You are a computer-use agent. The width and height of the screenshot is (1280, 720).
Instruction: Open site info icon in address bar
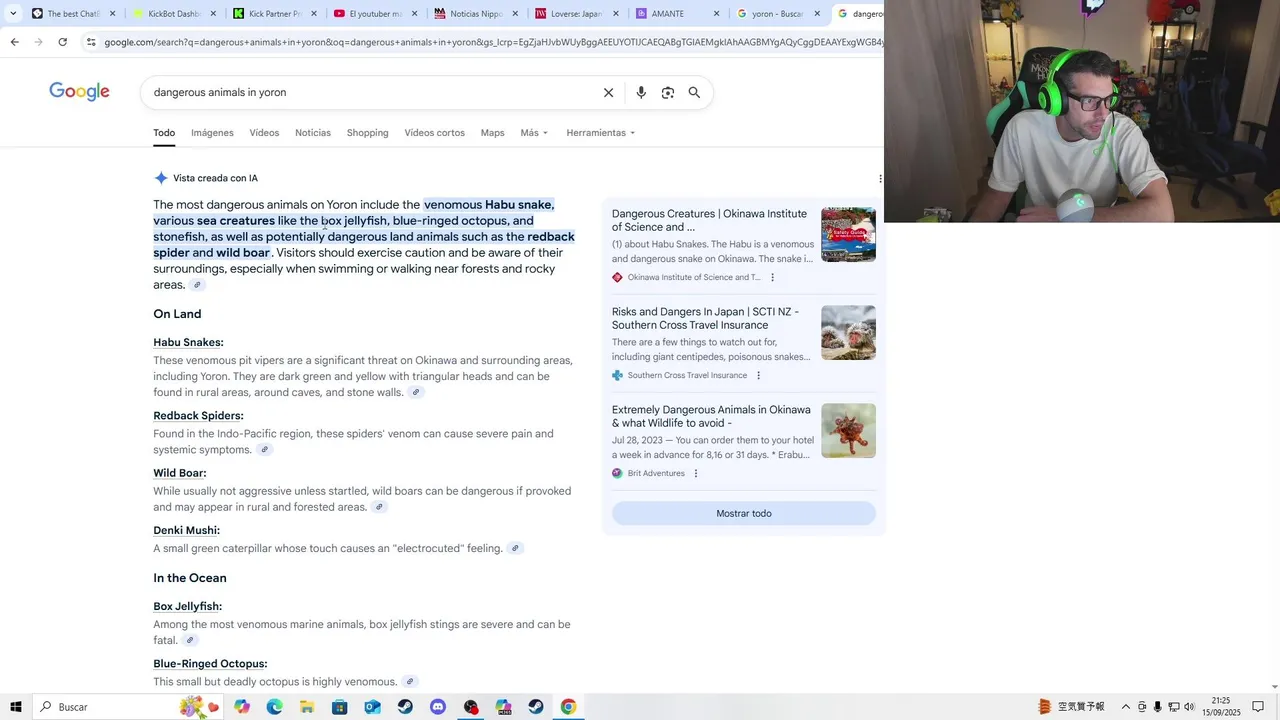[x=91, y=42]
